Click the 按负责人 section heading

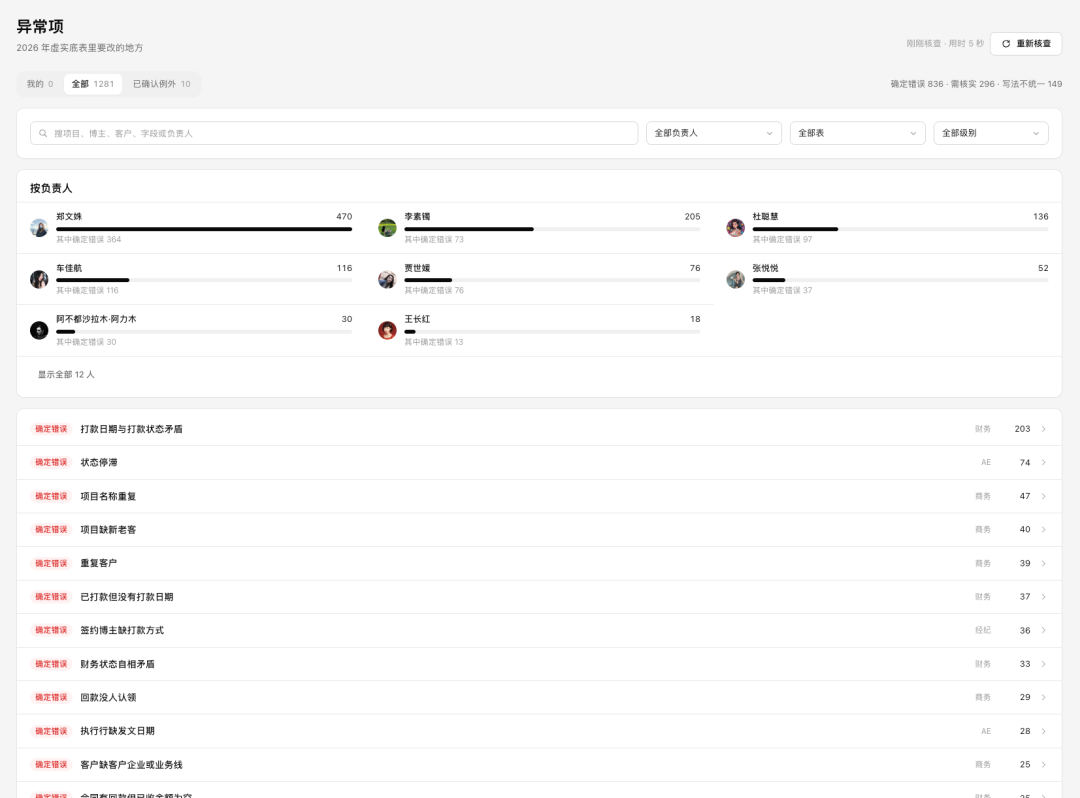point(51,188)
